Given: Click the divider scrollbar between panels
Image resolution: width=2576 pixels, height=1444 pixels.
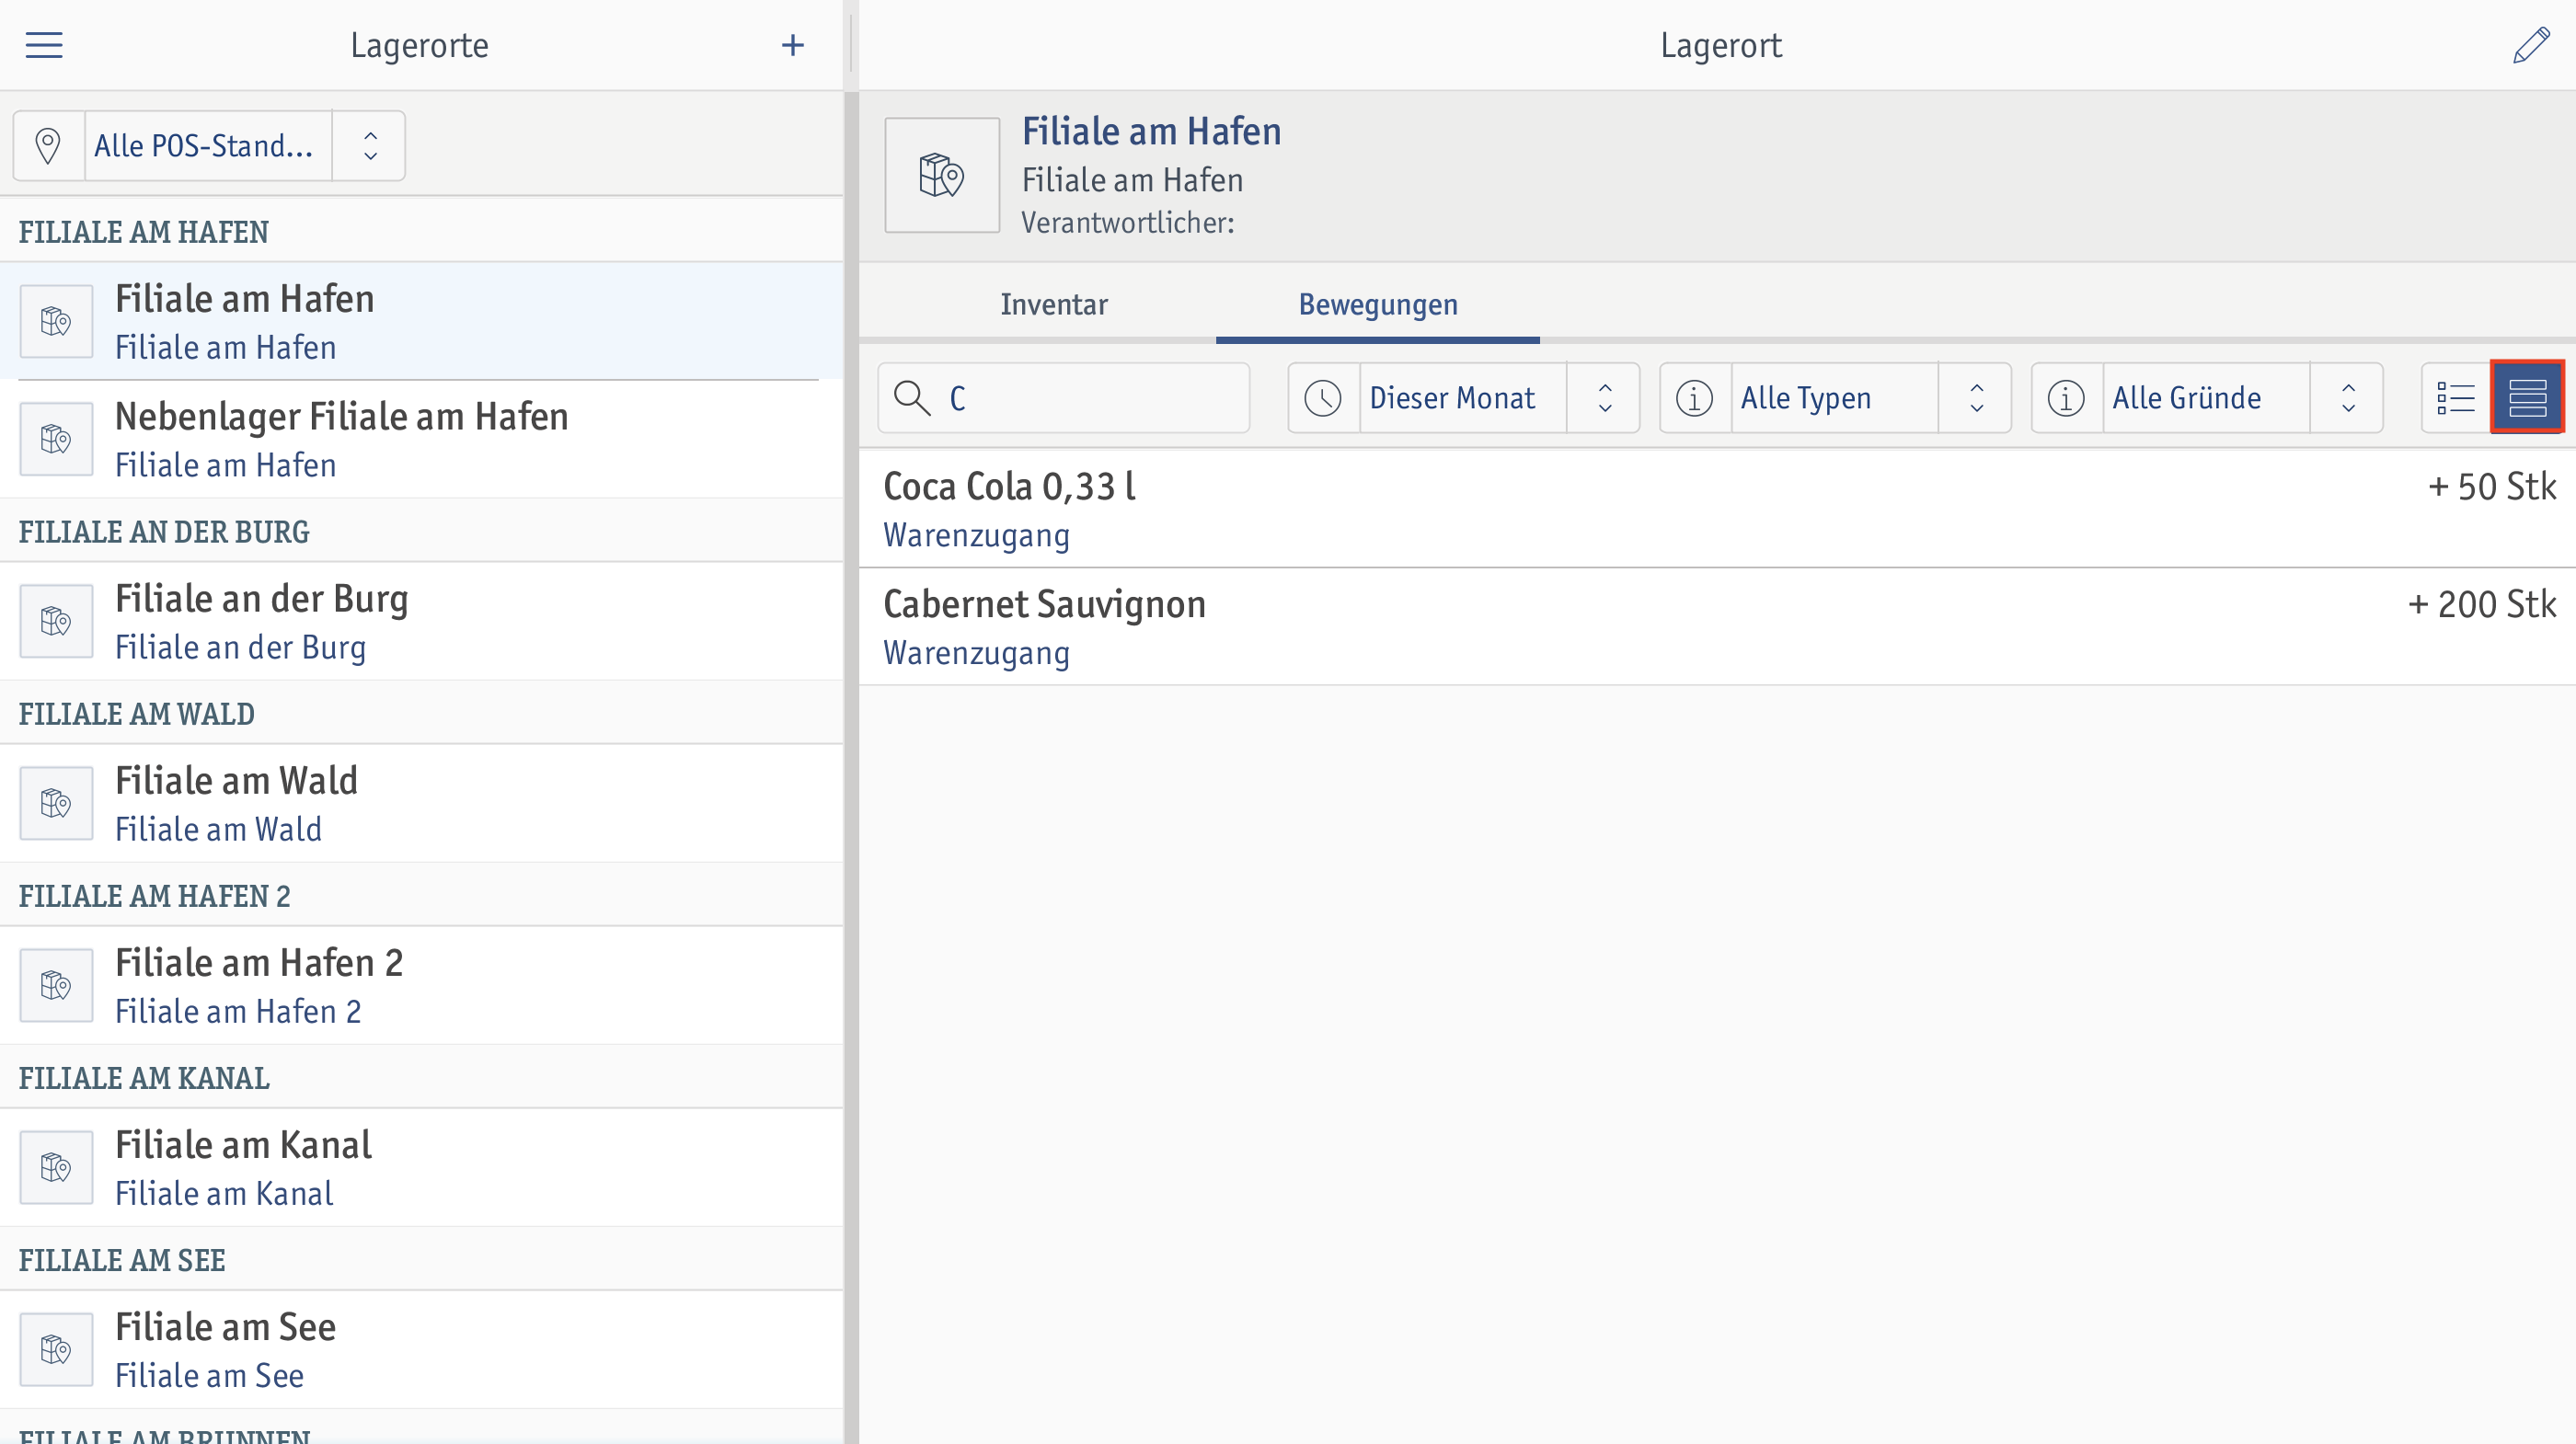Looking at the screenshot, I should (x=851, y=767).
